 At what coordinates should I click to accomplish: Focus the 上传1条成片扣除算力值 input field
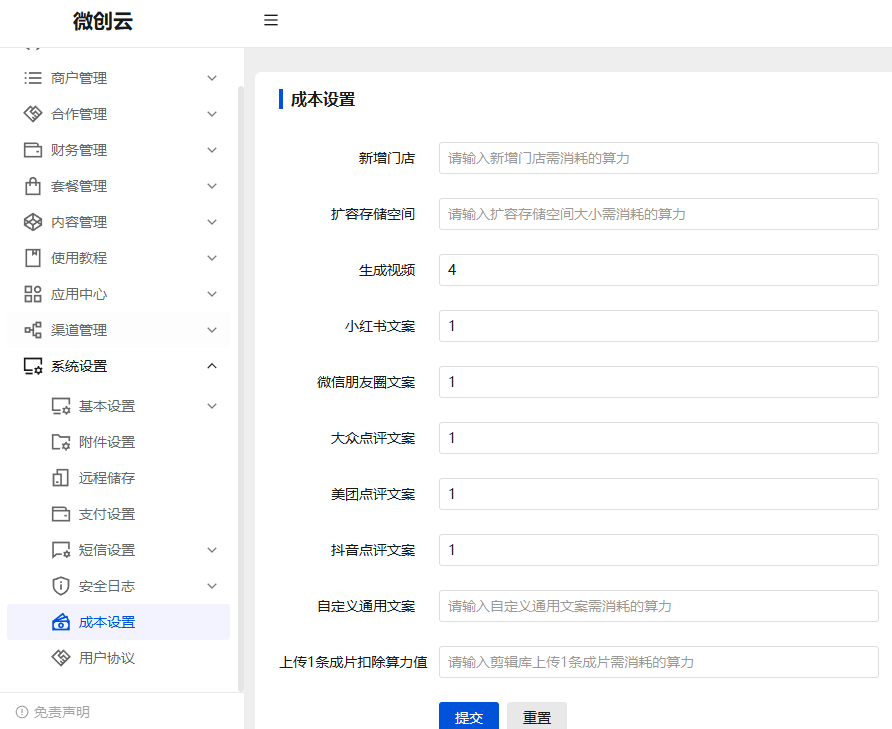pos(659,662)
